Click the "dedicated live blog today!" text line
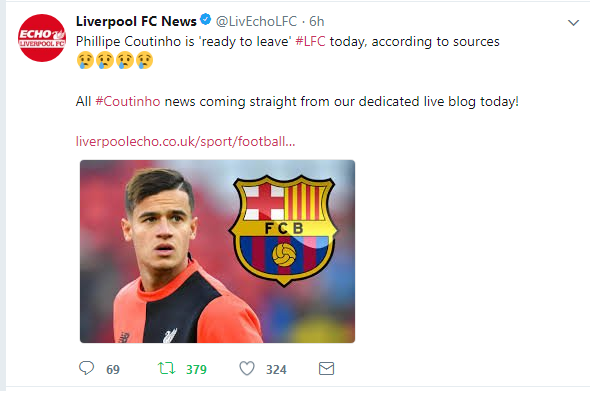This screenshot has height=411, width=590. point(439,102)
